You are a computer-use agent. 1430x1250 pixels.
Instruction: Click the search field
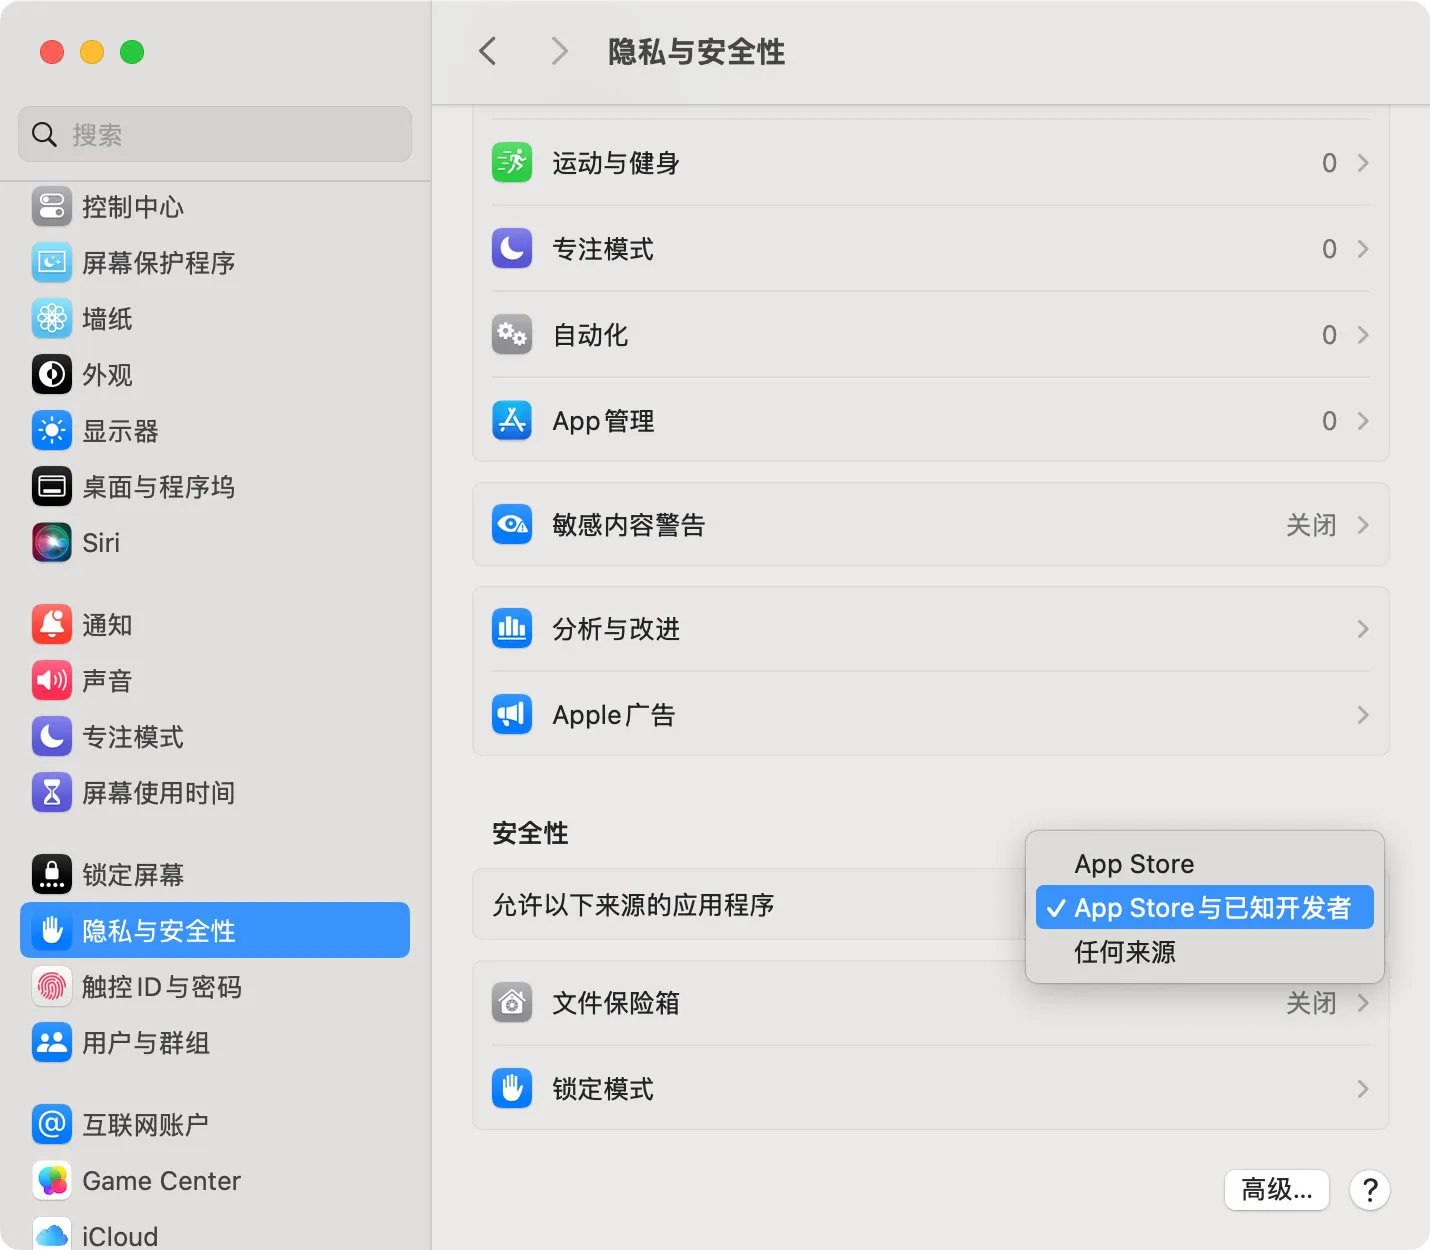[214, 133]
